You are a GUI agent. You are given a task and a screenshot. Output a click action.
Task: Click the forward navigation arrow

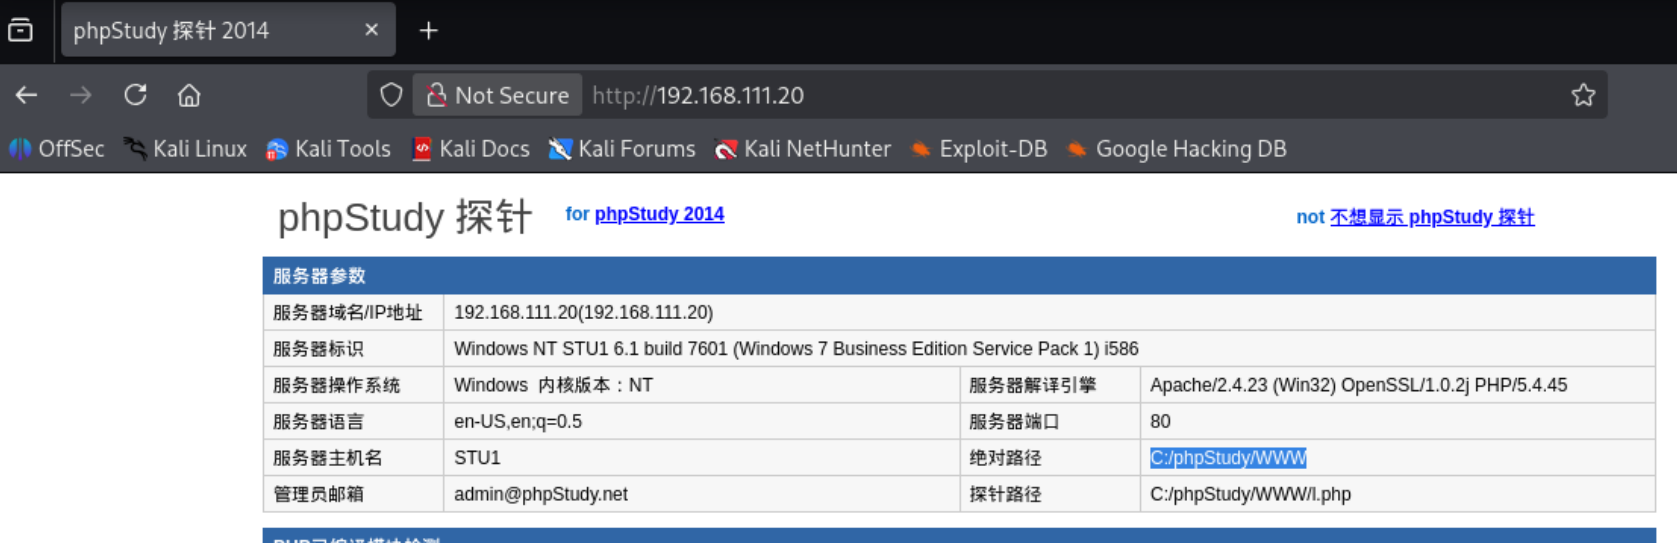tap(81, 95)
